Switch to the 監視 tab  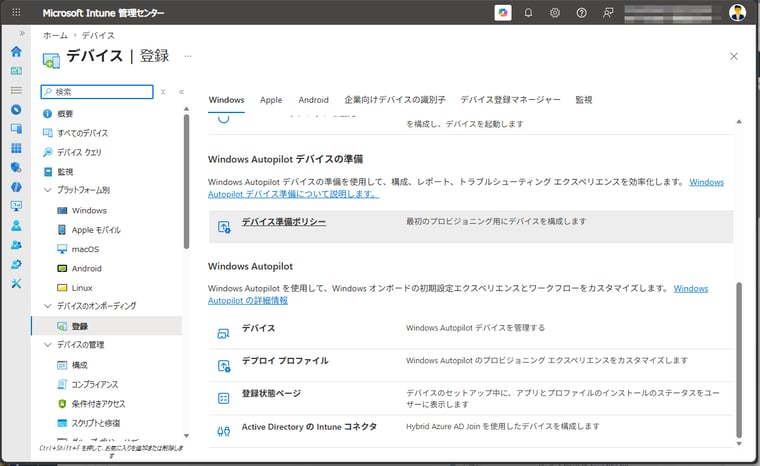click(584, 100)
